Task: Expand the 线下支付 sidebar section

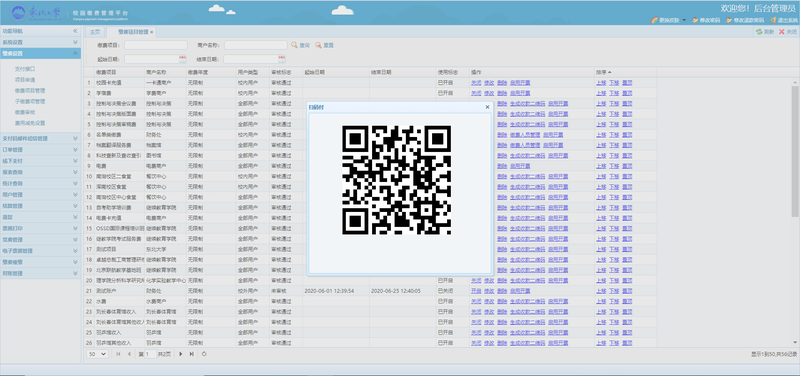Action: coord(75,161)
